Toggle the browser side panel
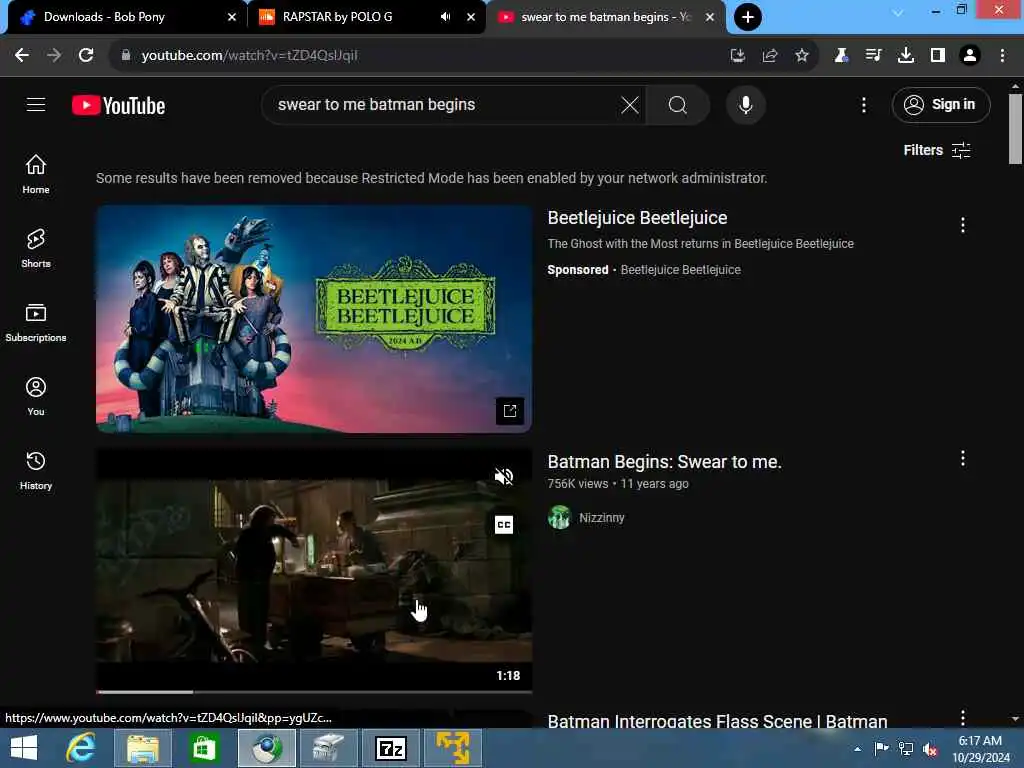This screenshot has width=1024, height=768. (x=937, y=56)
